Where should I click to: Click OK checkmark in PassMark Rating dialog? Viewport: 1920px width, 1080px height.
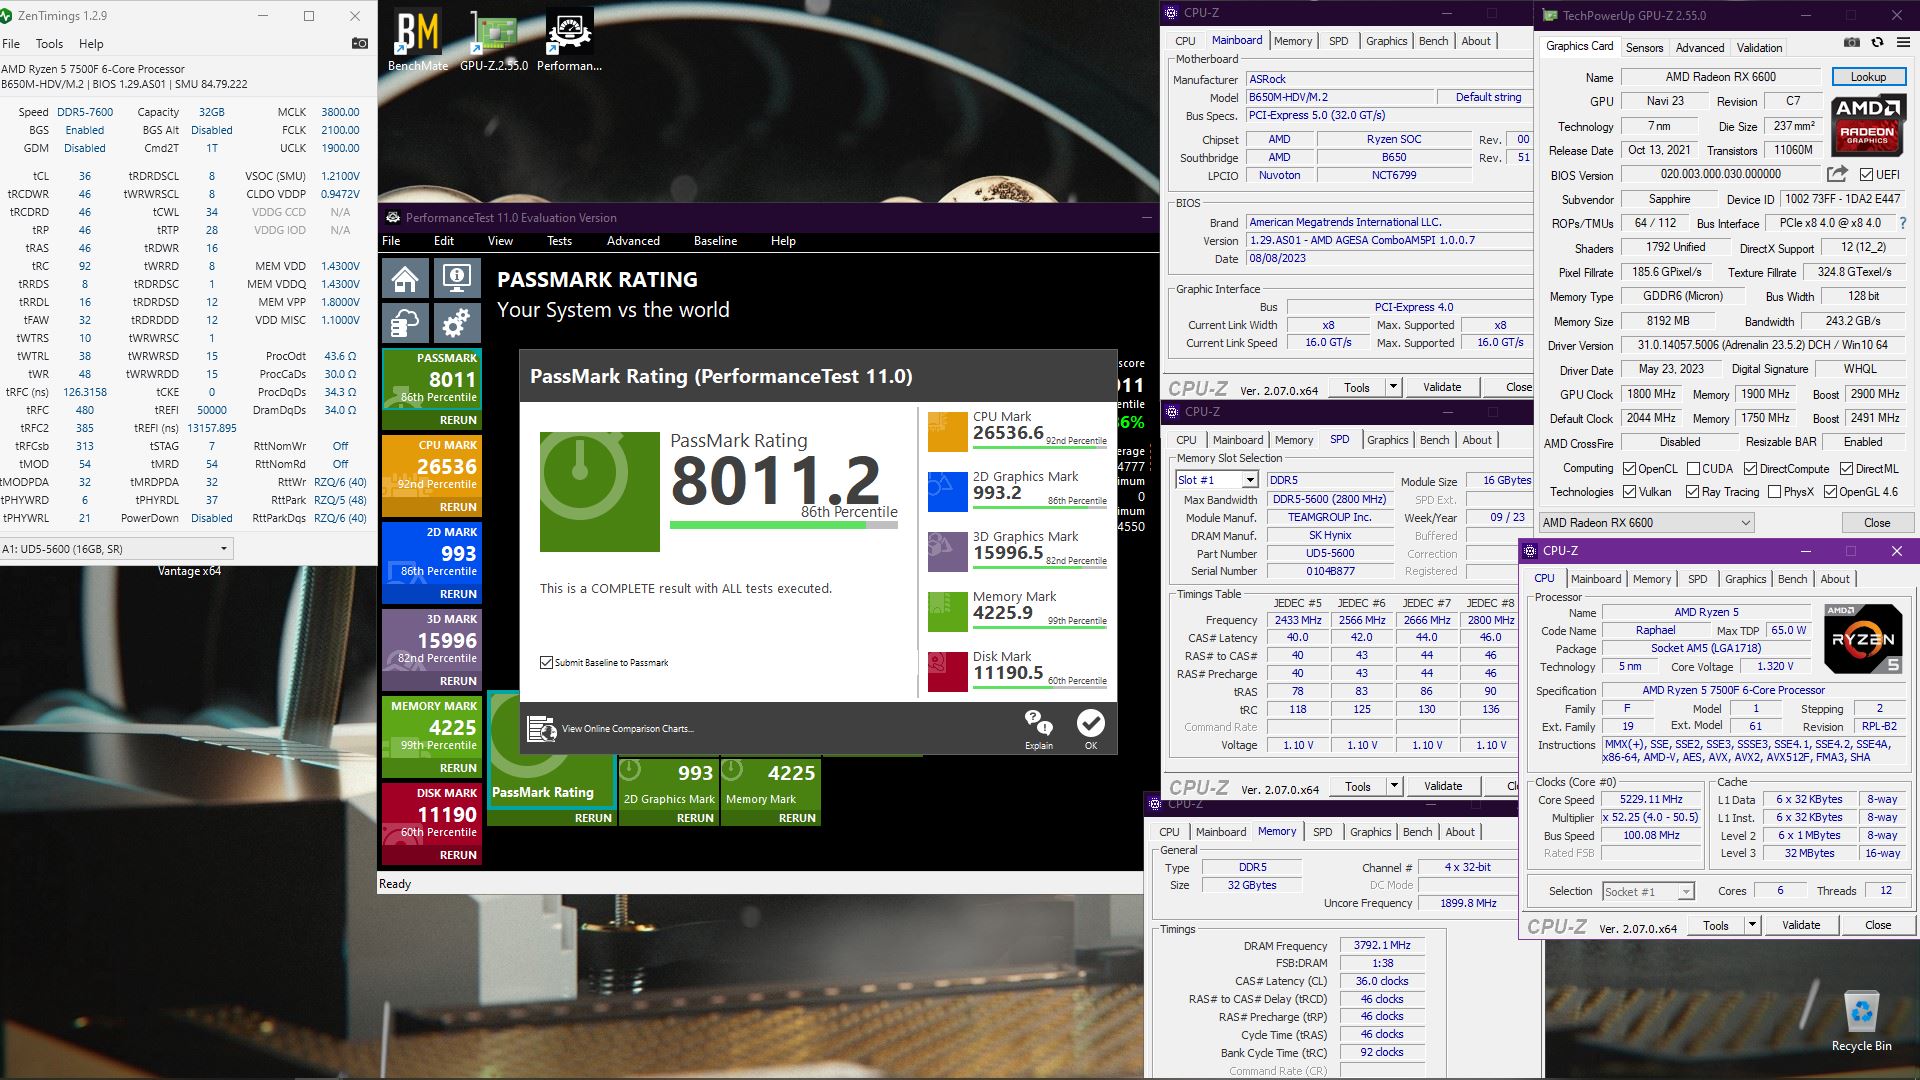click(x=1090, y=728)
